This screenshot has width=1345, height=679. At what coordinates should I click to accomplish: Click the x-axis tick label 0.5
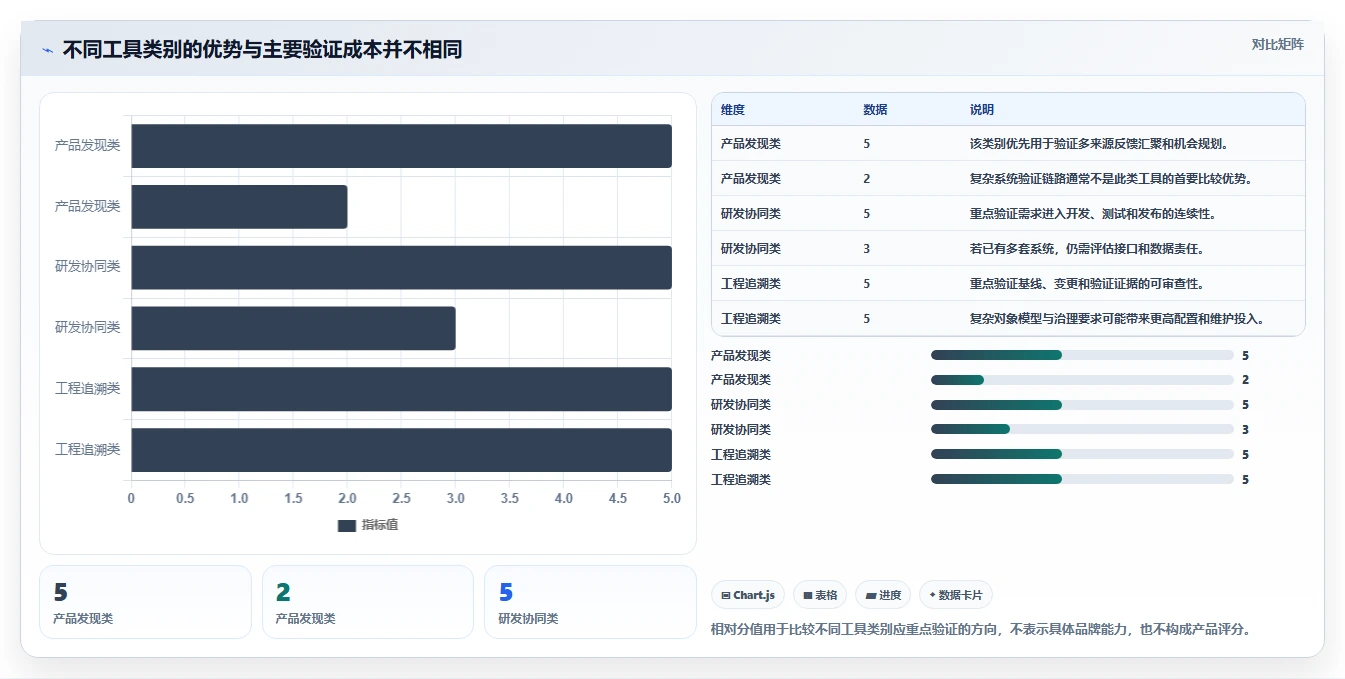(x=185, y=498)
